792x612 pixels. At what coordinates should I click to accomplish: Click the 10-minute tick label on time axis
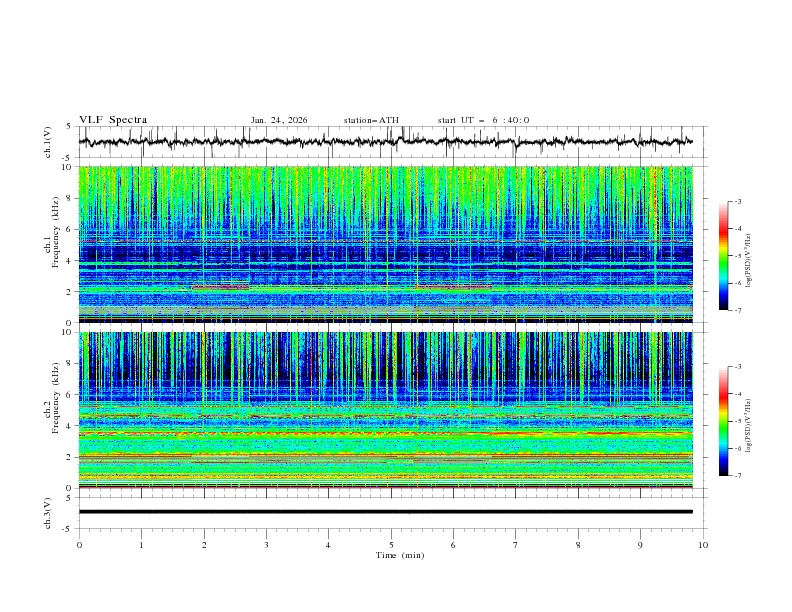[703, 545]
